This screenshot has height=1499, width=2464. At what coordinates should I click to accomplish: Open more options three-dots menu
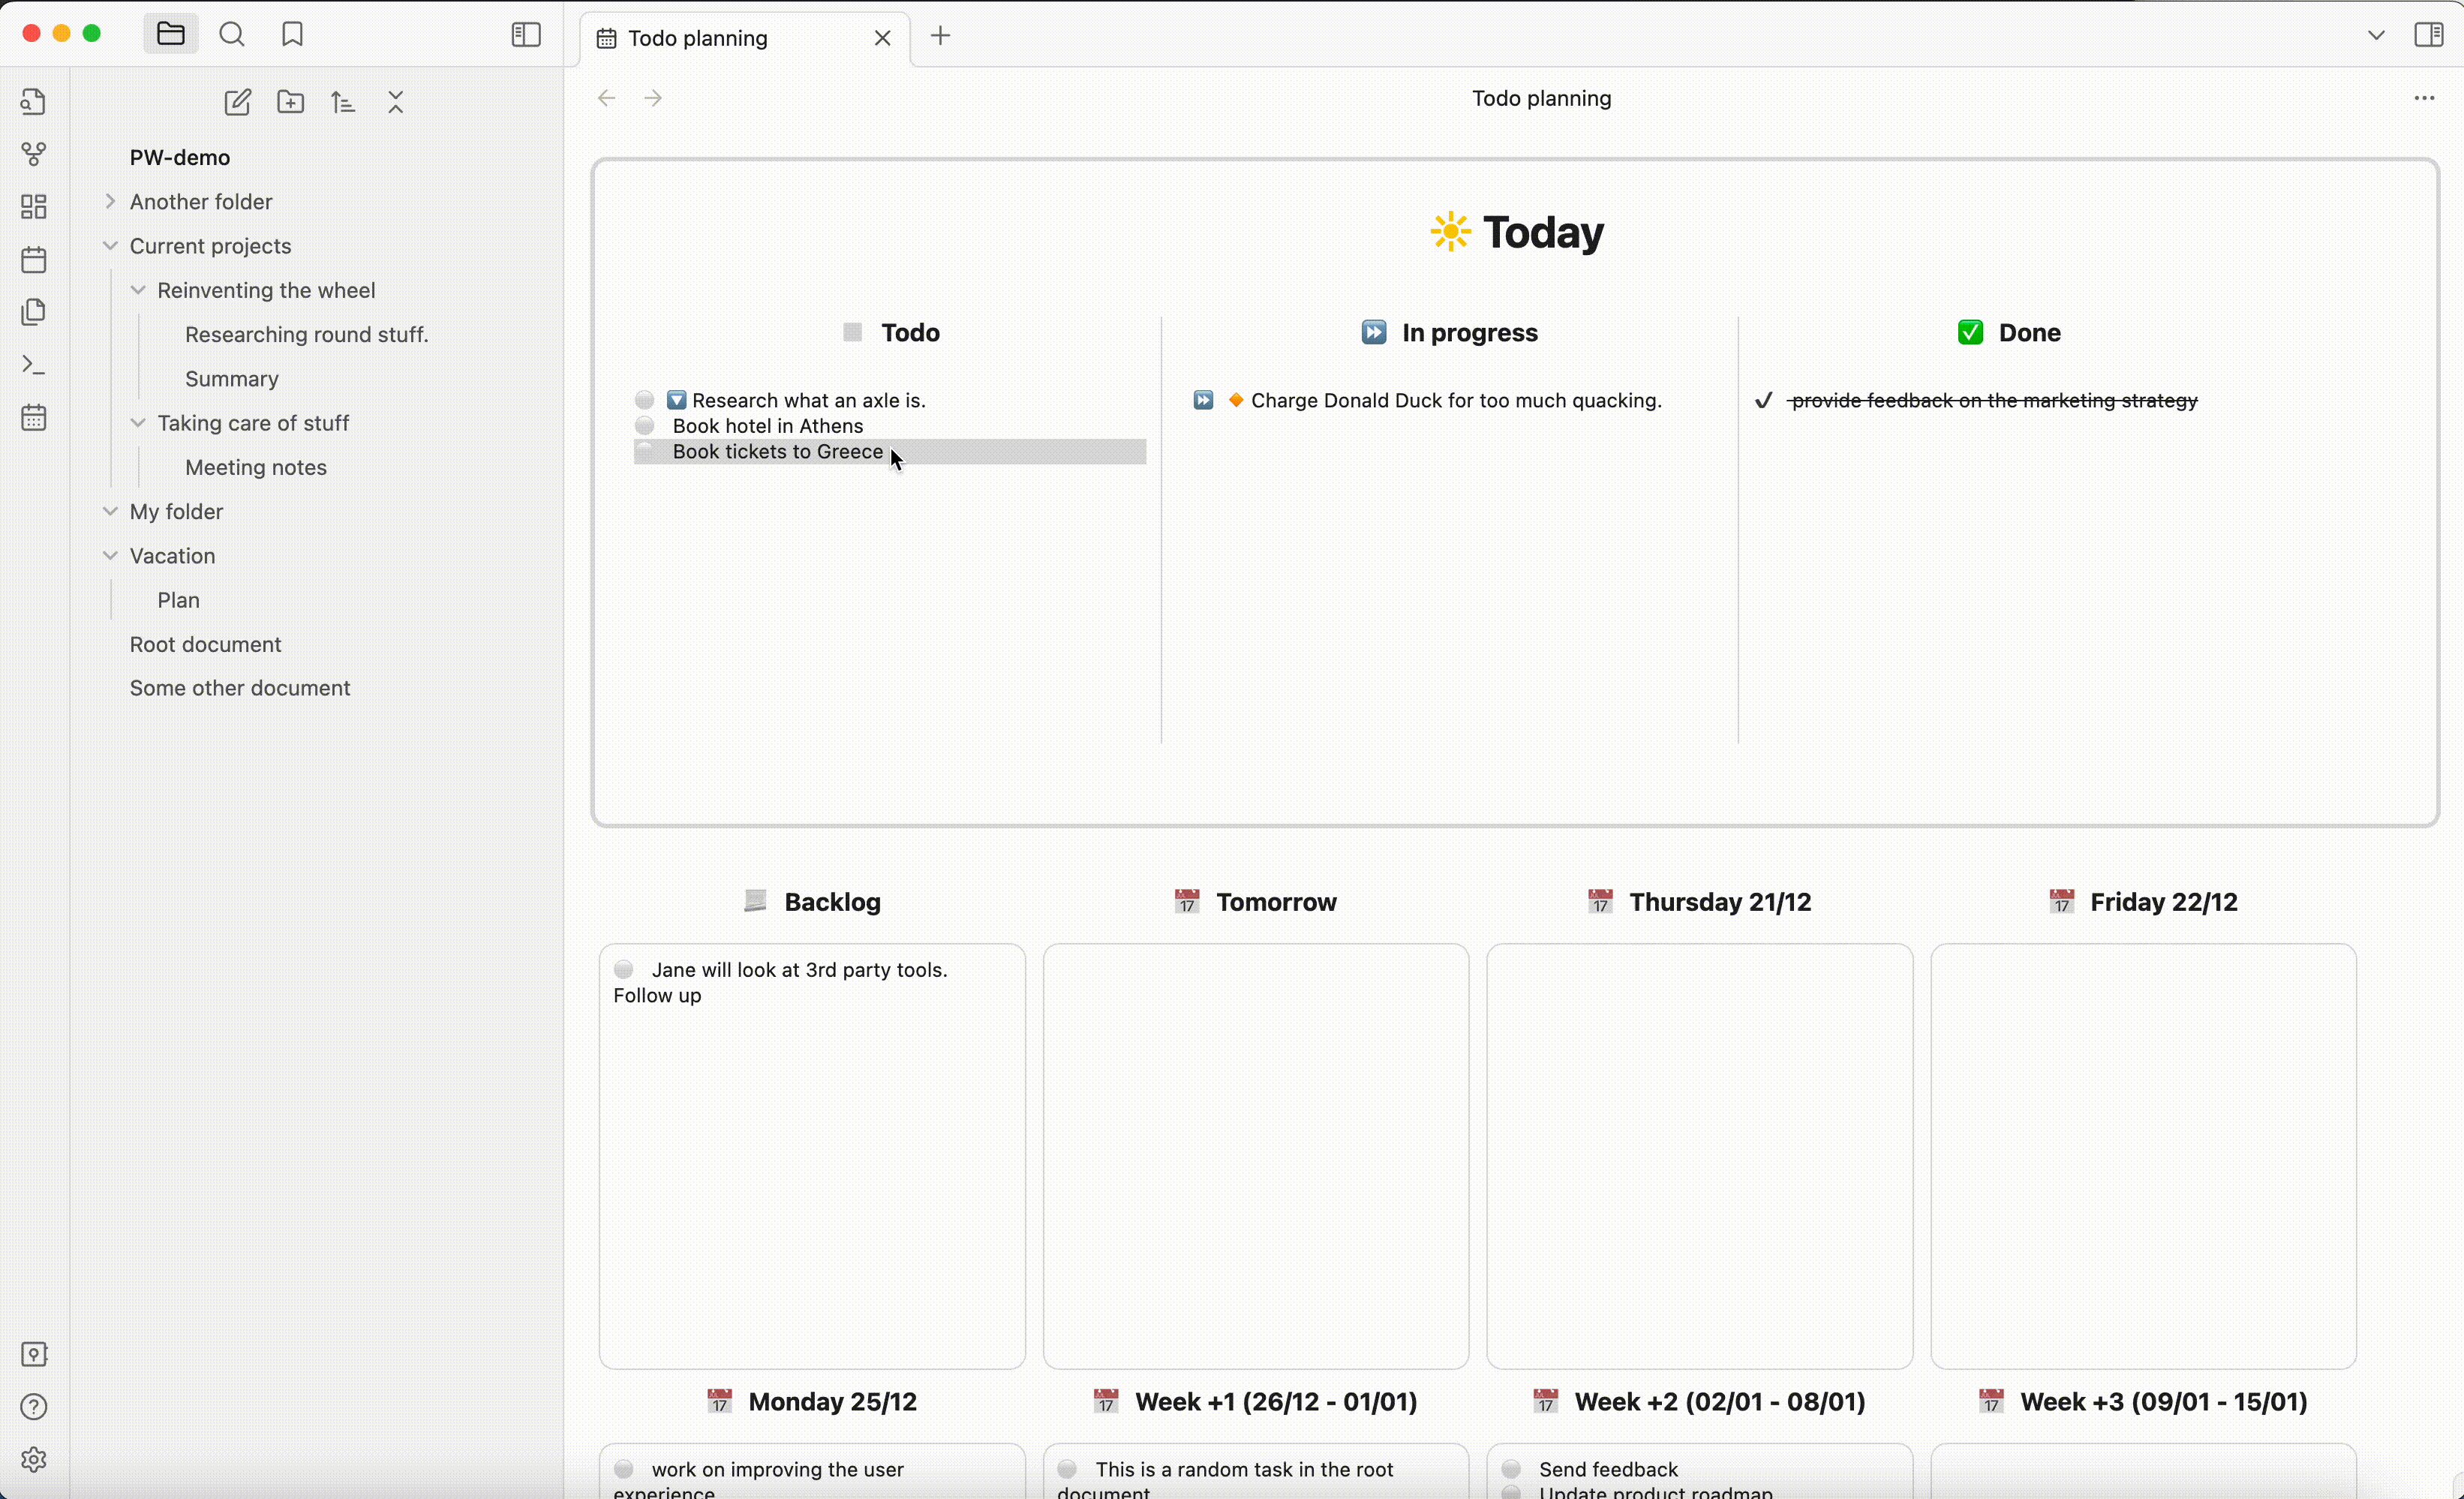2424,98
